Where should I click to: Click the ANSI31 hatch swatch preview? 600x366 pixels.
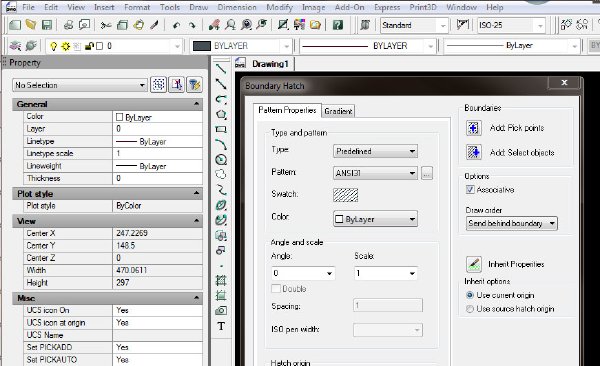[x=346, y=195]
